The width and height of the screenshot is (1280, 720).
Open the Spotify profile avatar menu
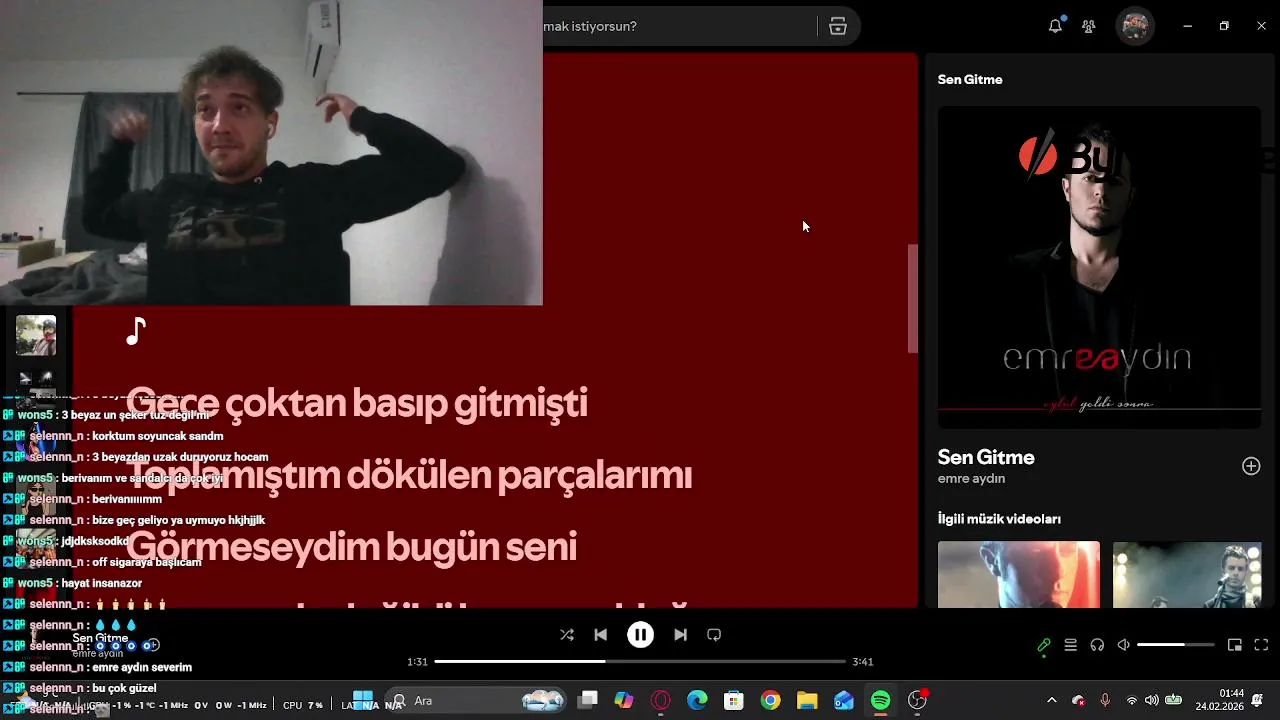click(1135, 26)
